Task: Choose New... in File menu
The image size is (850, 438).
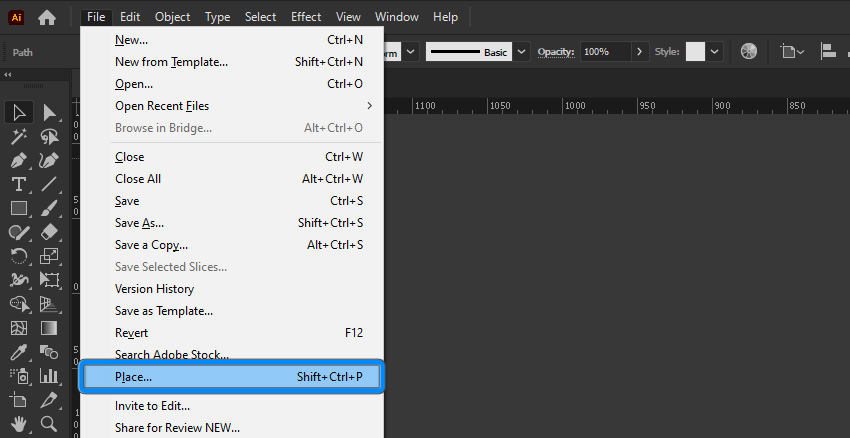Action: click(231, 40)
